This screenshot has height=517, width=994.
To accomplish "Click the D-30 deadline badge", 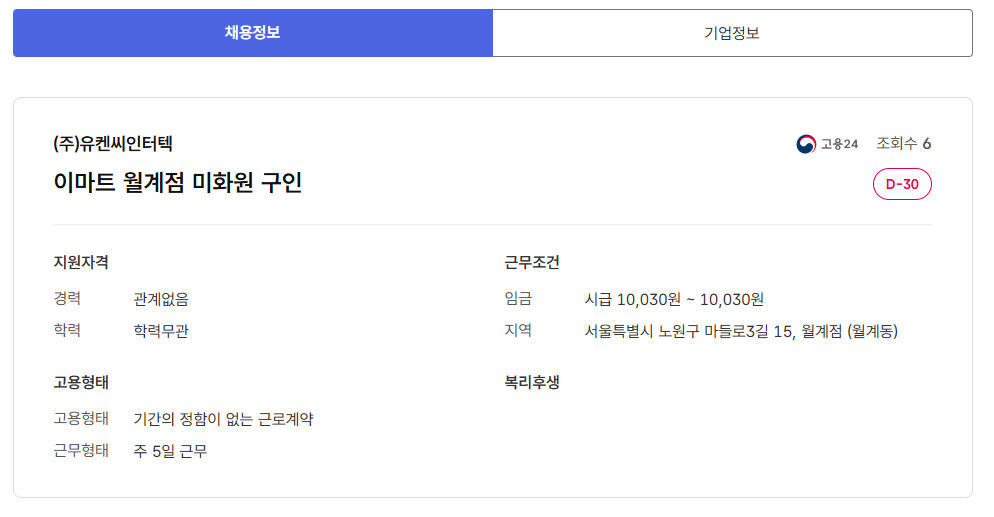I will (x=902, y=184).
